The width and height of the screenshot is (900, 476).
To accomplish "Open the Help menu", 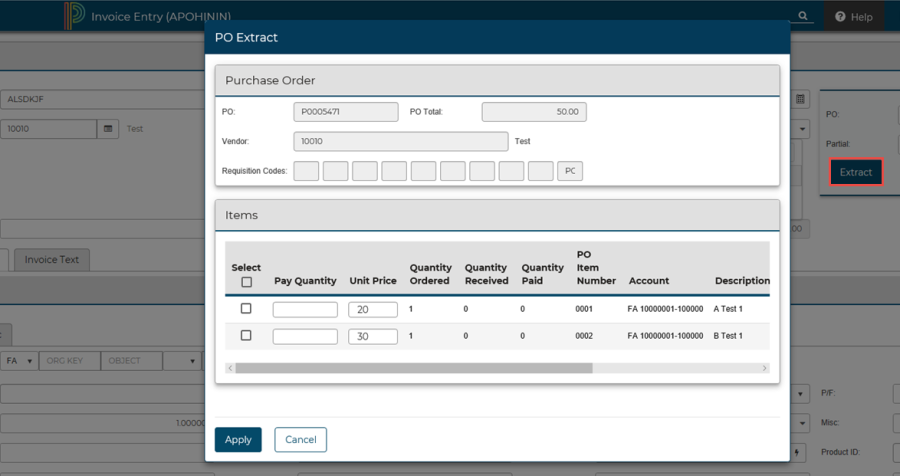I will 854,17.
